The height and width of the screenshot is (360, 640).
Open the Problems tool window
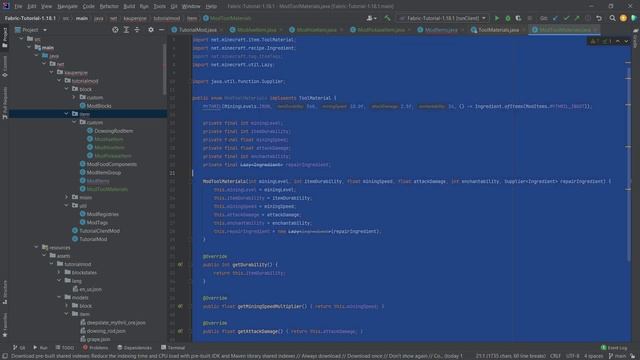96,347
